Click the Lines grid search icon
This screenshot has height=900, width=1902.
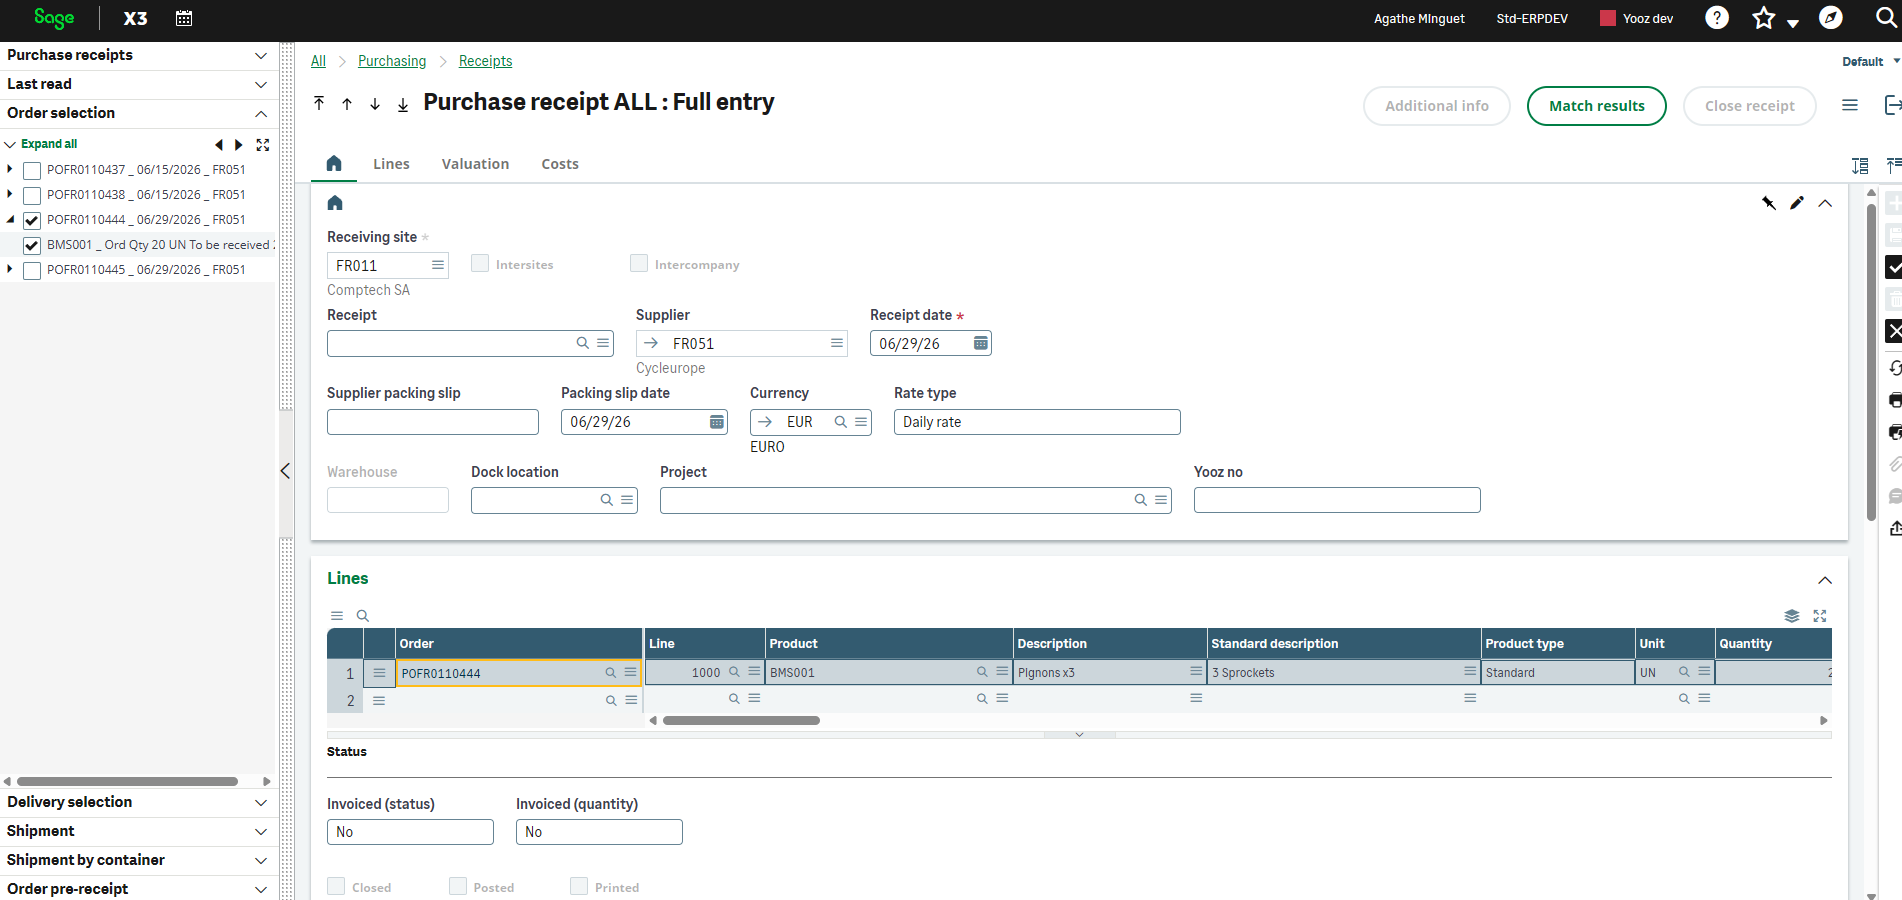(x=363, y=616)
